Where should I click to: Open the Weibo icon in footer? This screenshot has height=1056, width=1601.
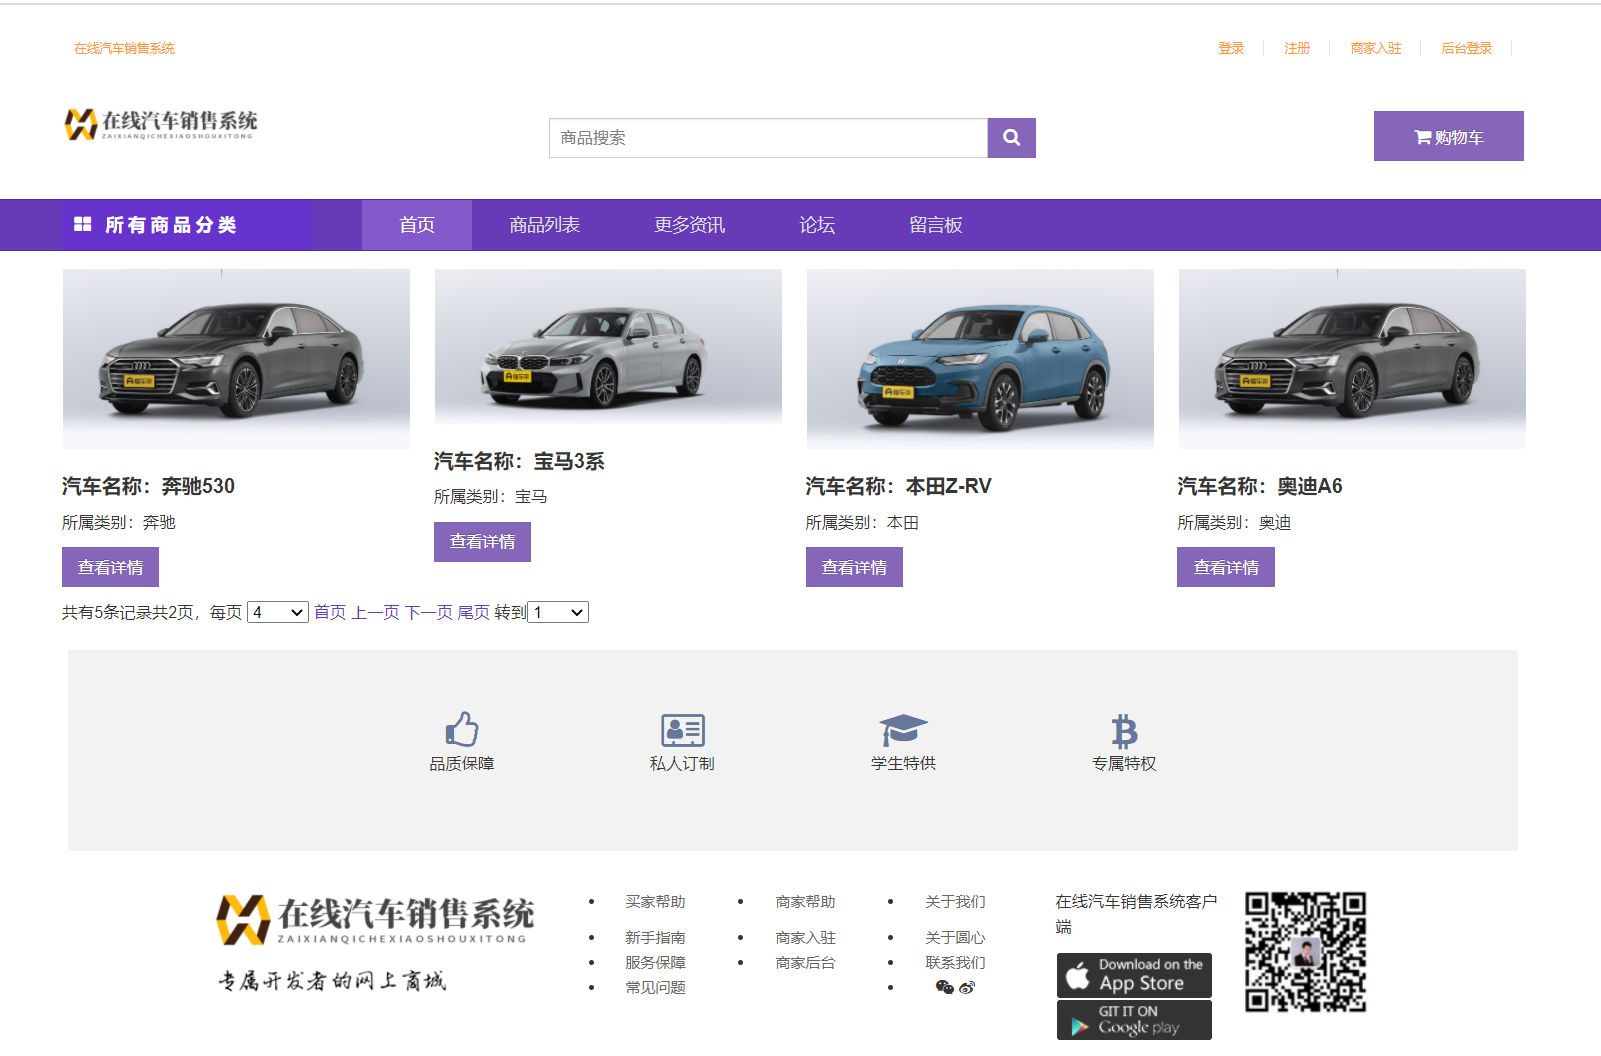tap(965, 987)
